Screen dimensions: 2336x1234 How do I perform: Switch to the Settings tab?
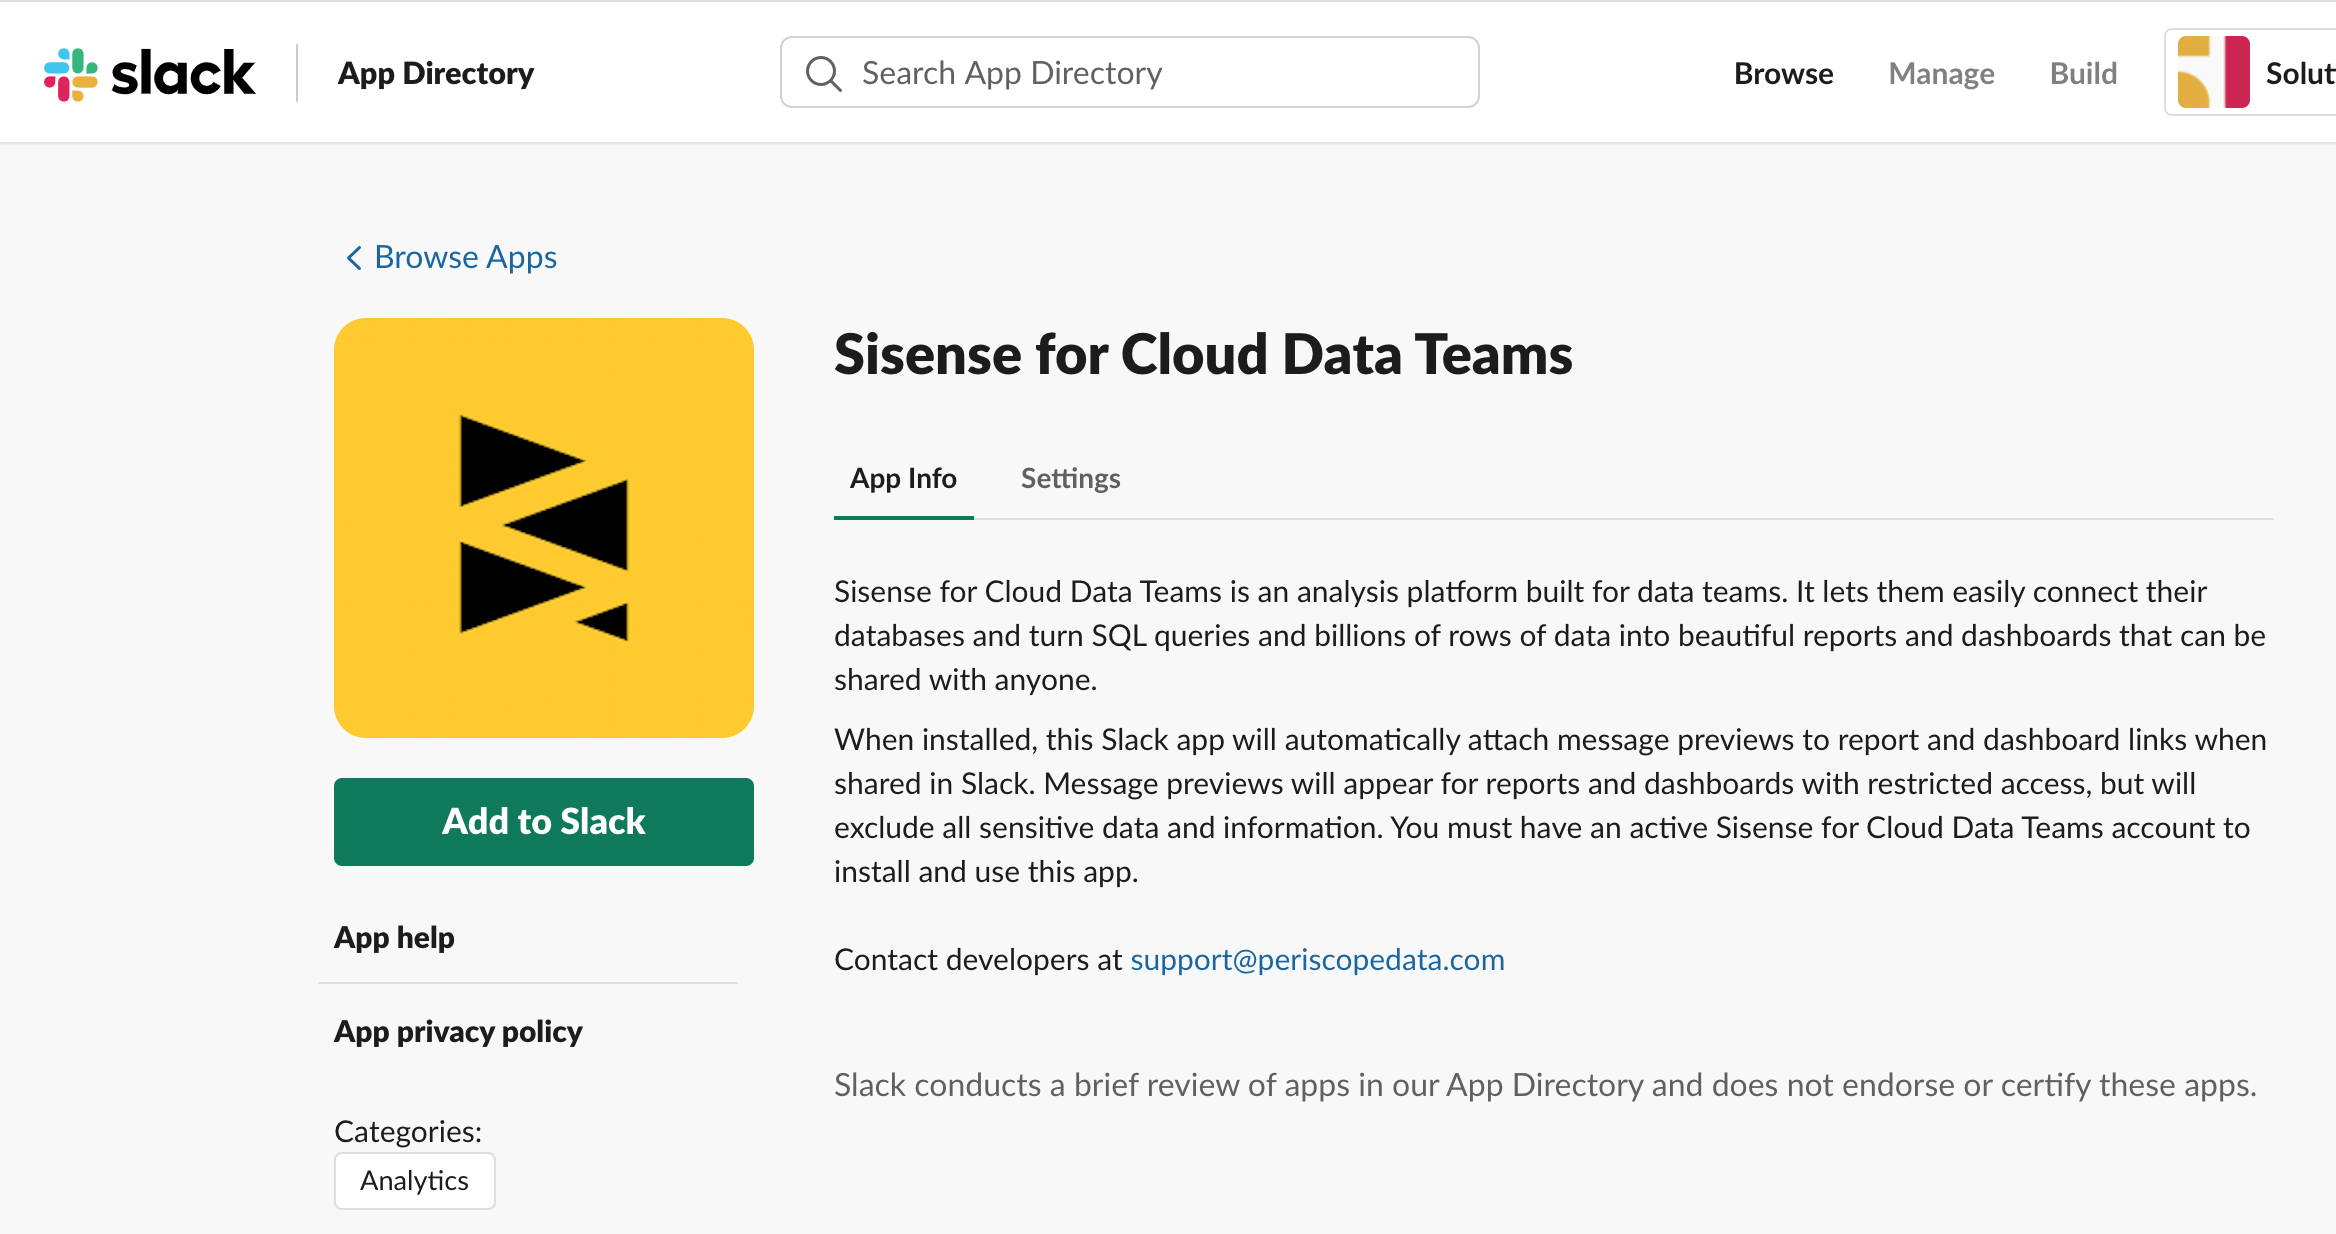click(x=1070, y=478)
